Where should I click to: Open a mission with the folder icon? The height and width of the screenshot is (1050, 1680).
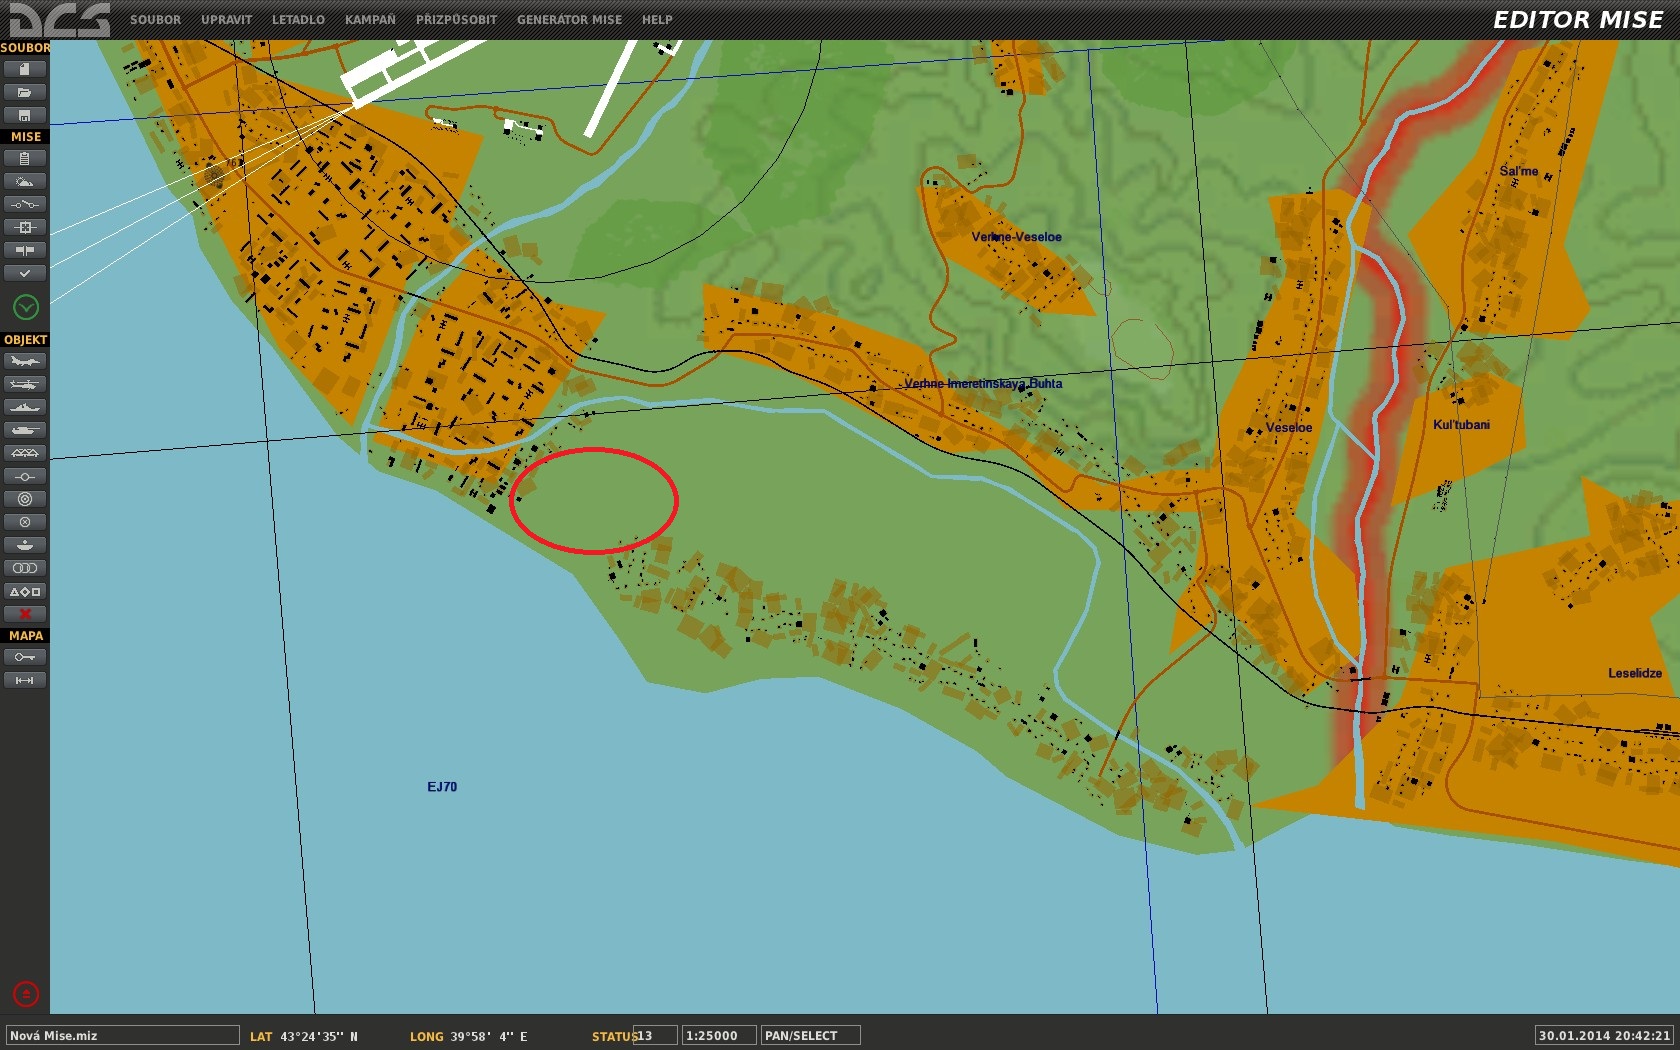(x=25, y=92)
